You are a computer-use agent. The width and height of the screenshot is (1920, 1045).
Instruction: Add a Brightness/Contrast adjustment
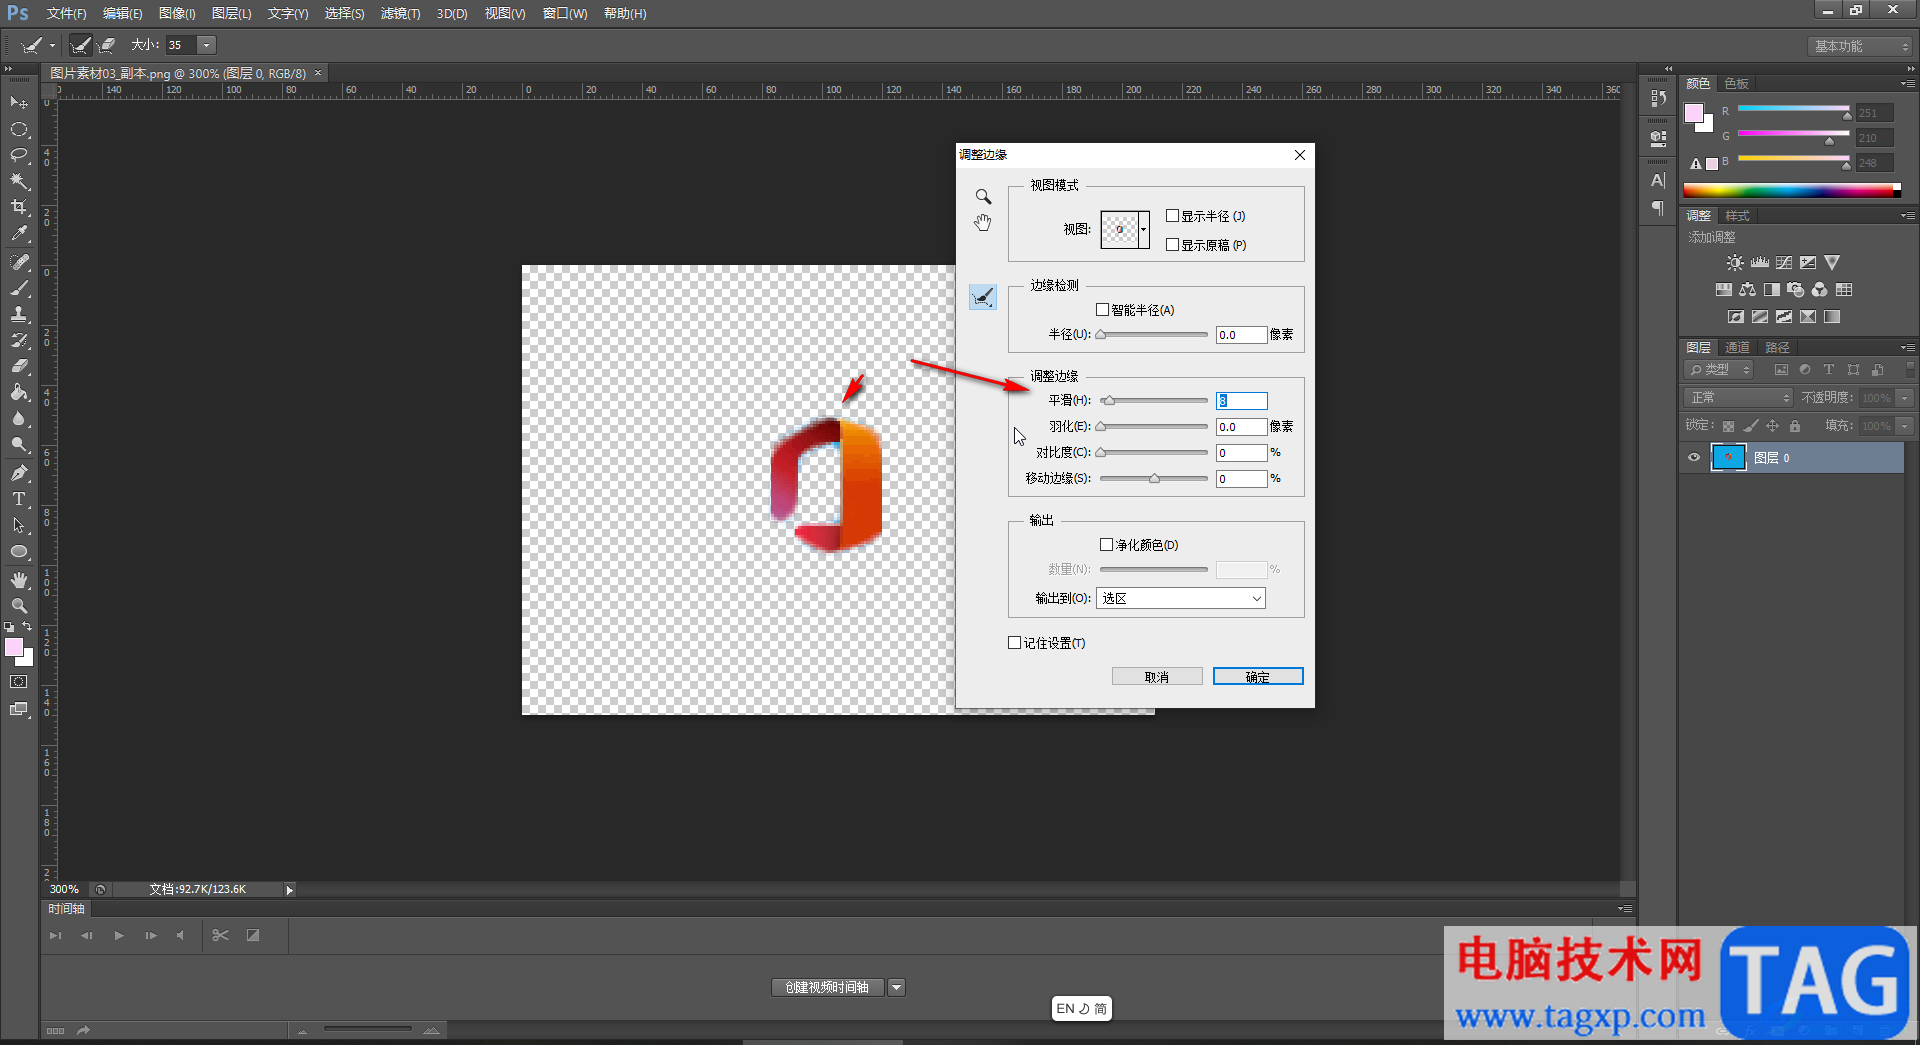1735,263
